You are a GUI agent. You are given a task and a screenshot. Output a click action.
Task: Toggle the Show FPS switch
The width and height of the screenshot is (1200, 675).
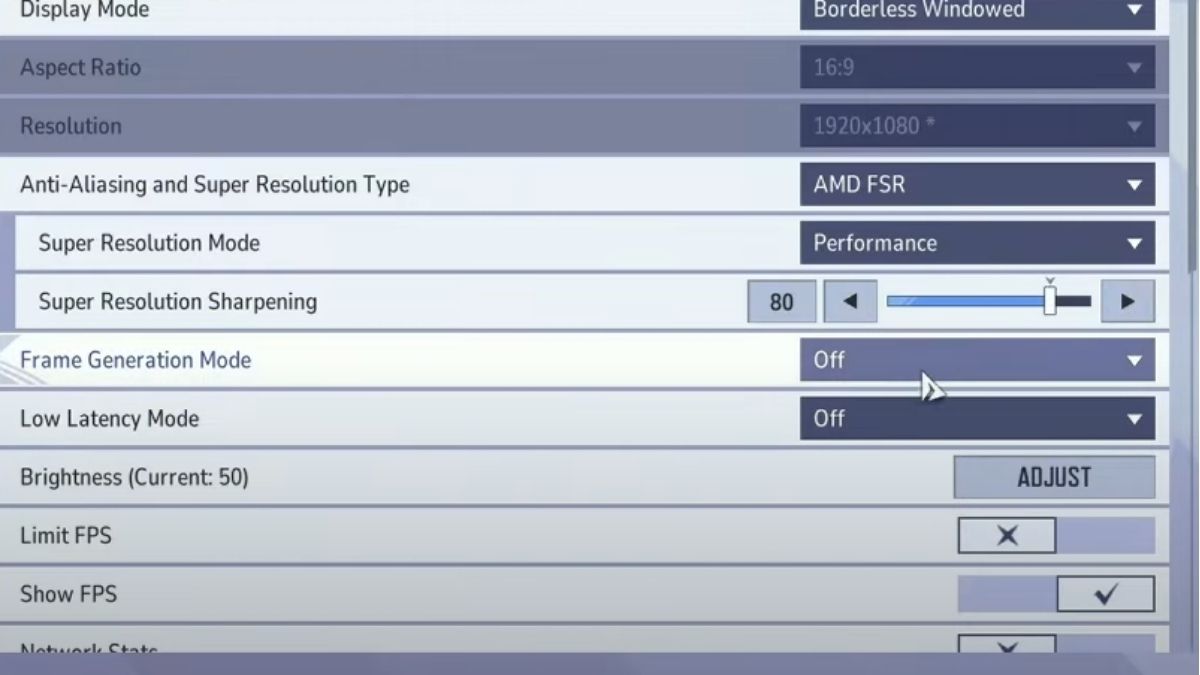pyautogui.click(x=1056, y=594)
